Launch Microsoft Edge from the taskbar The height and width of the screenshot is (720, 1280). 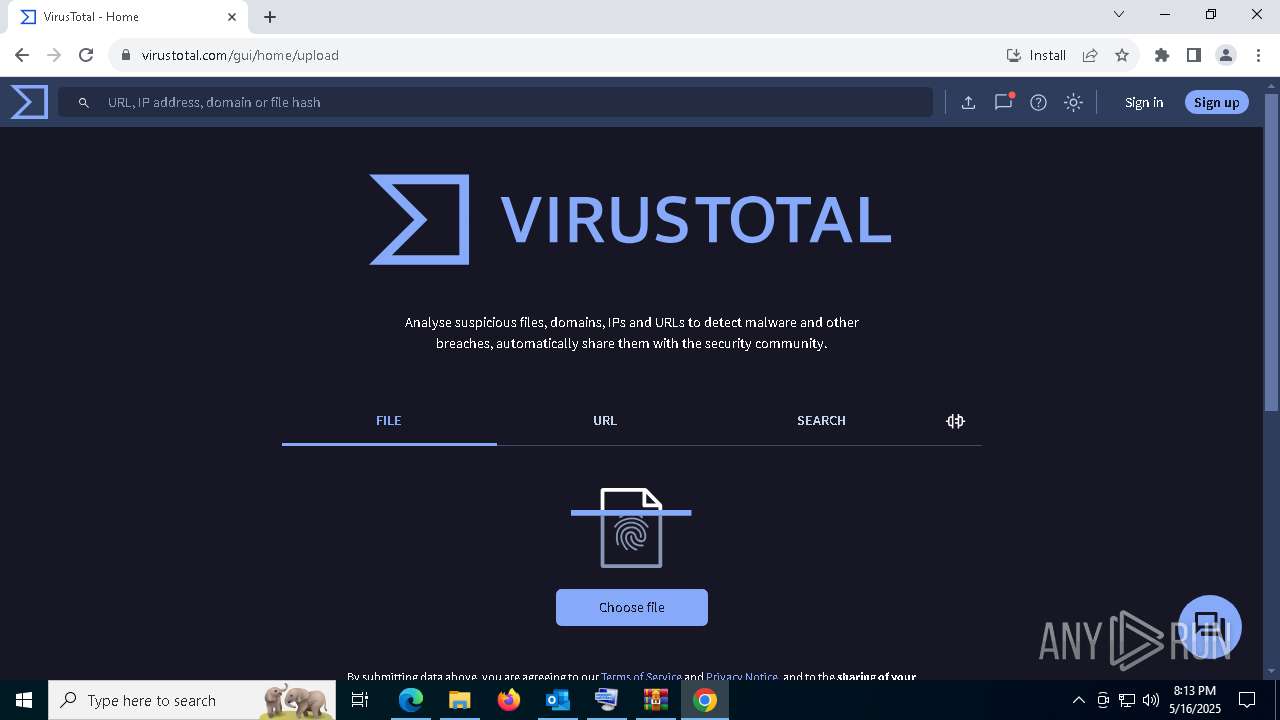[x=411, y=700]
